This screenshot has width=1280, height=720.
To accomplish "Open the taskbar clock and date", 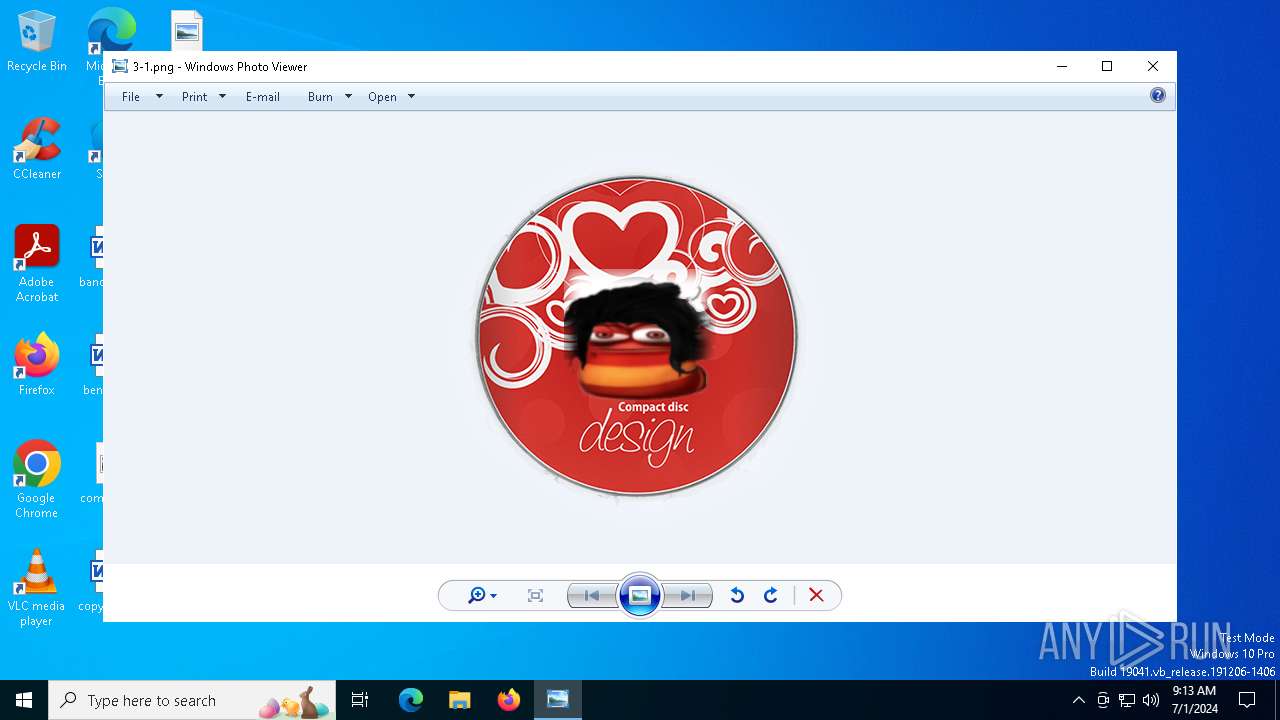I will 1193,700.
